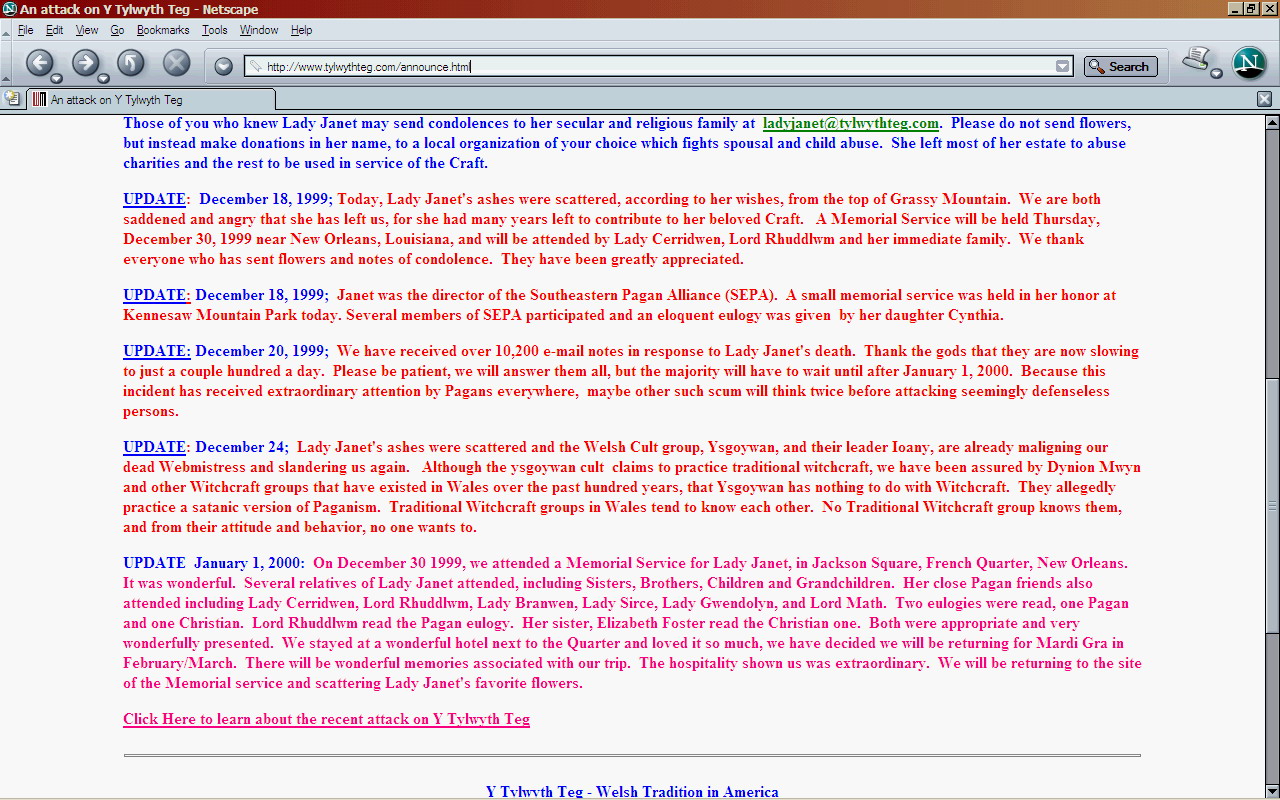This screenshot has width=1280, height=800.
Task: Open the Edit menu
Action: tap(54, 30)
